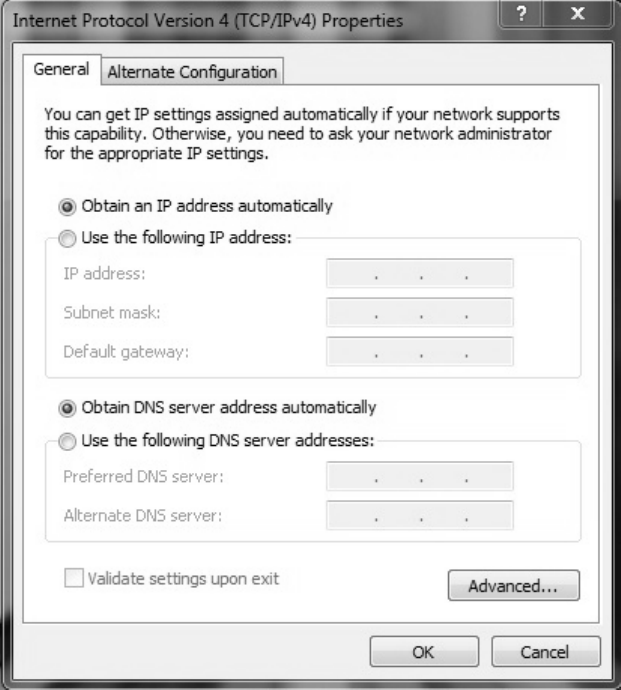Click first octet of Alternate DNS server
Viewport: 621px width, 690px height.
pyautogui.click(x=350, y=516)
